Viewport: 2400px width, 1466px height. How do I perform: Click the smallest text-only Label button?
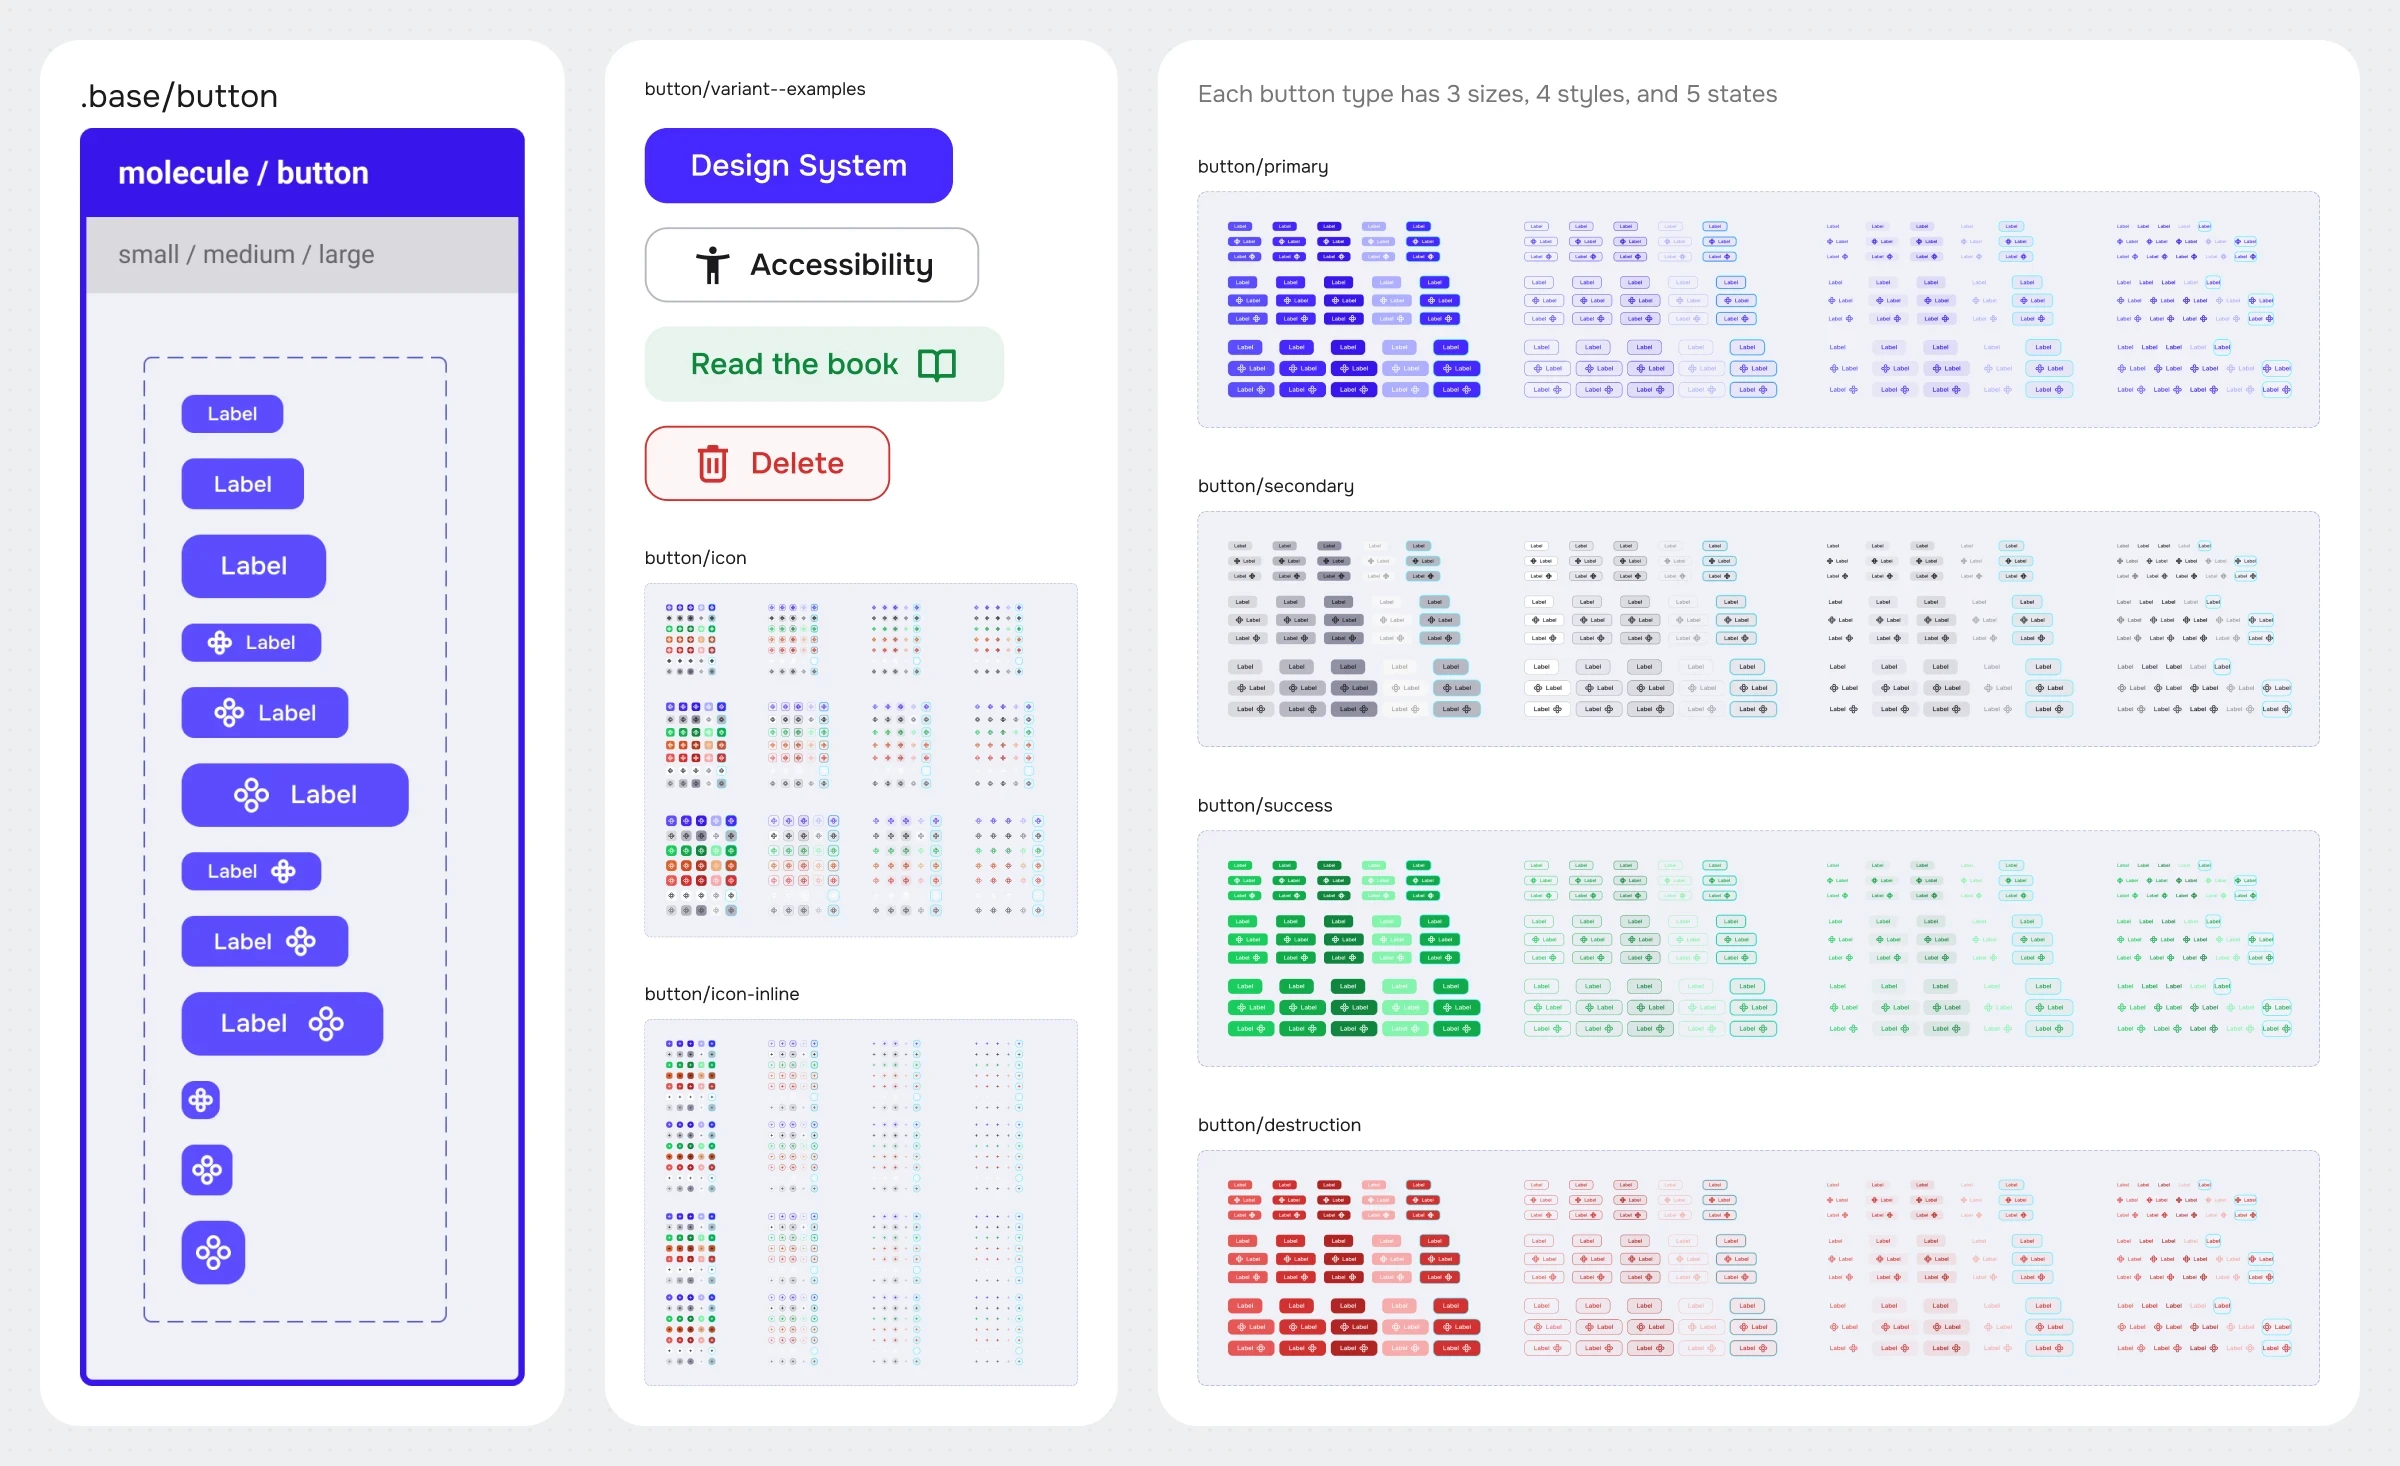(232, 414)
